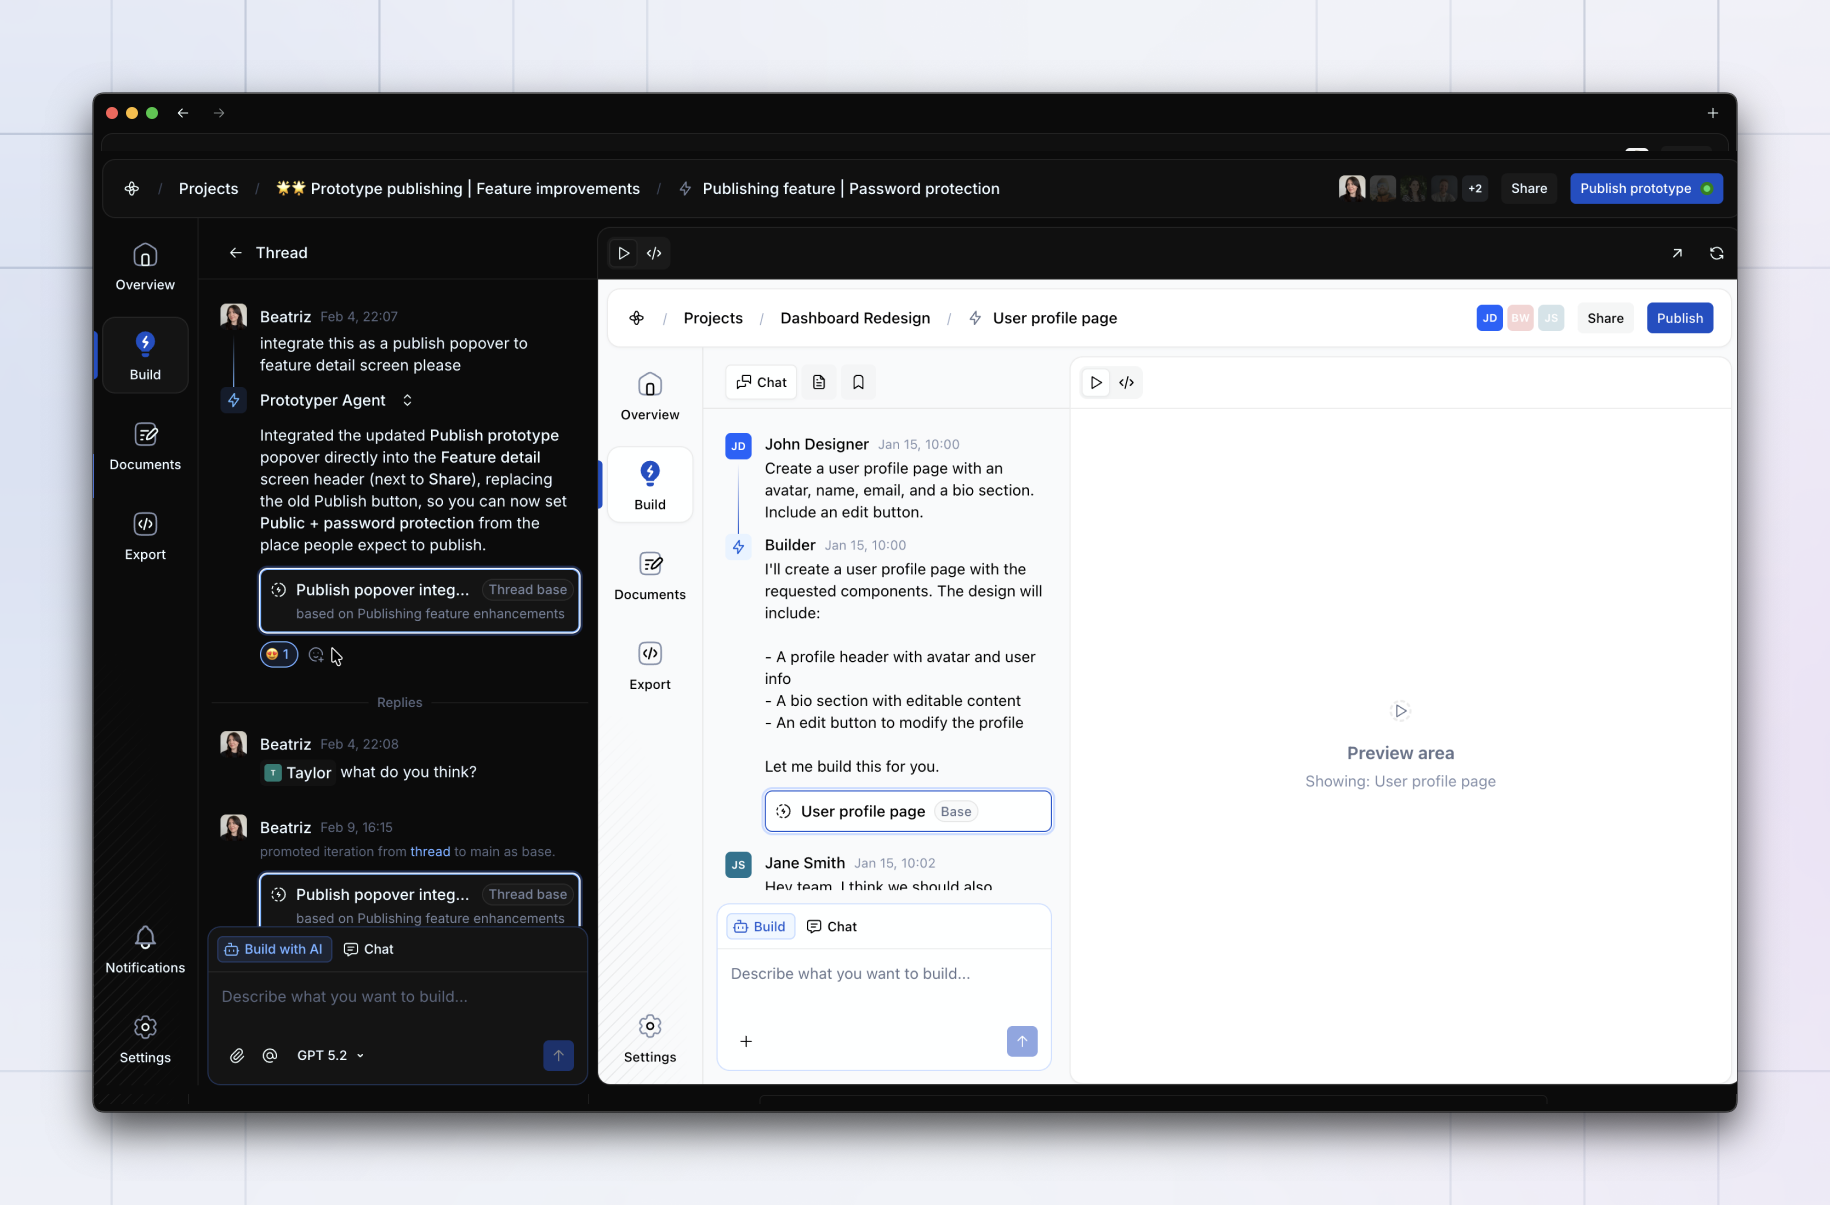Image resolution: width=1830 pixels, height=1205 pixels.
Task: Open Publishing feature | Password protection breadcrumb
Action: tap(839, 189)
